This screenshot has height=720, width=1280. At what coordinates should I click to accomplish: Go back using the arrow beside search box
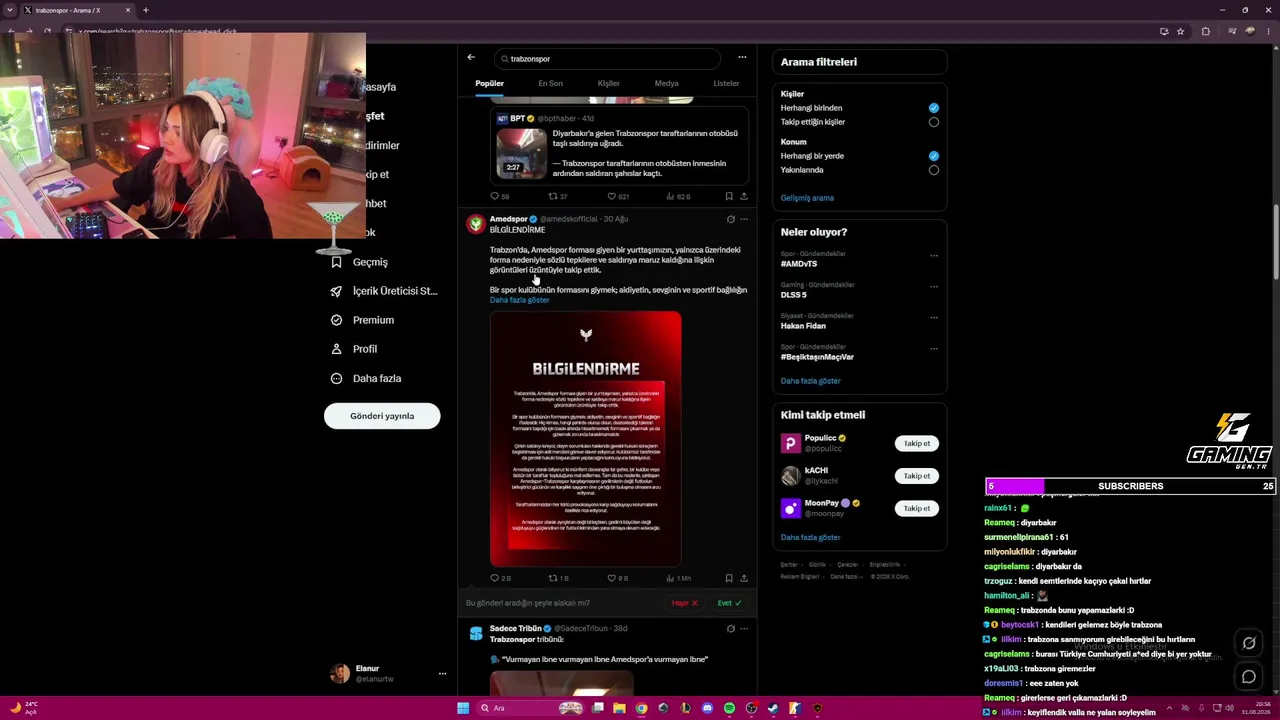(x=471, y=57)
